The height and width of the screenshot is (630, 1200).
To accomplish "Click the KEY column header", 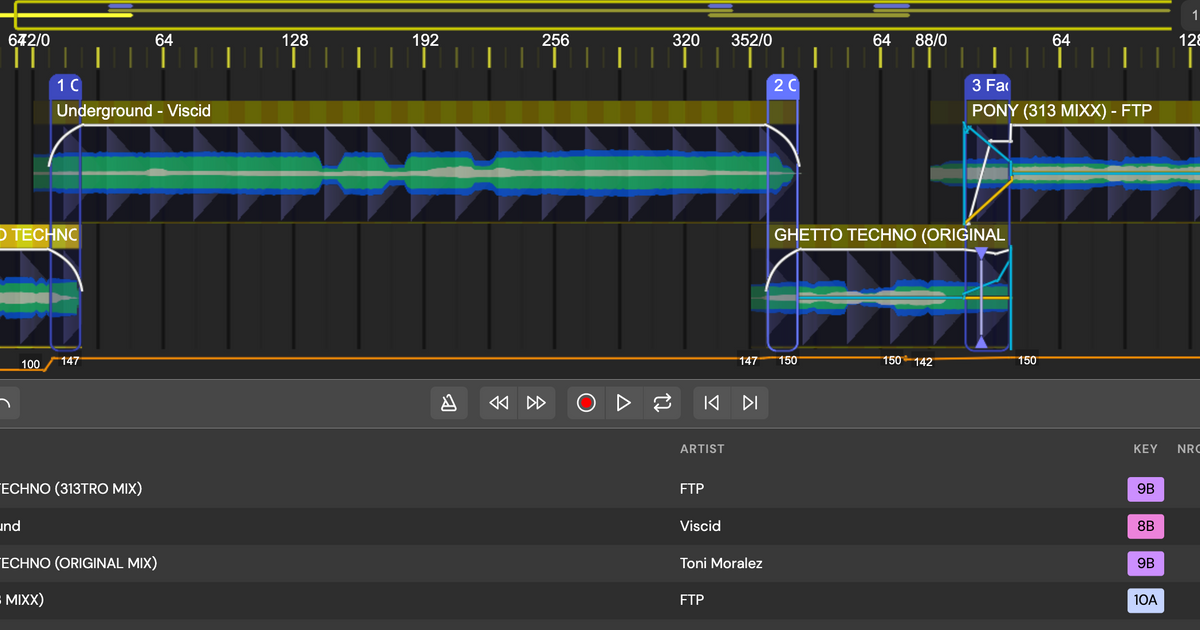I will (x=1145, y=449).
